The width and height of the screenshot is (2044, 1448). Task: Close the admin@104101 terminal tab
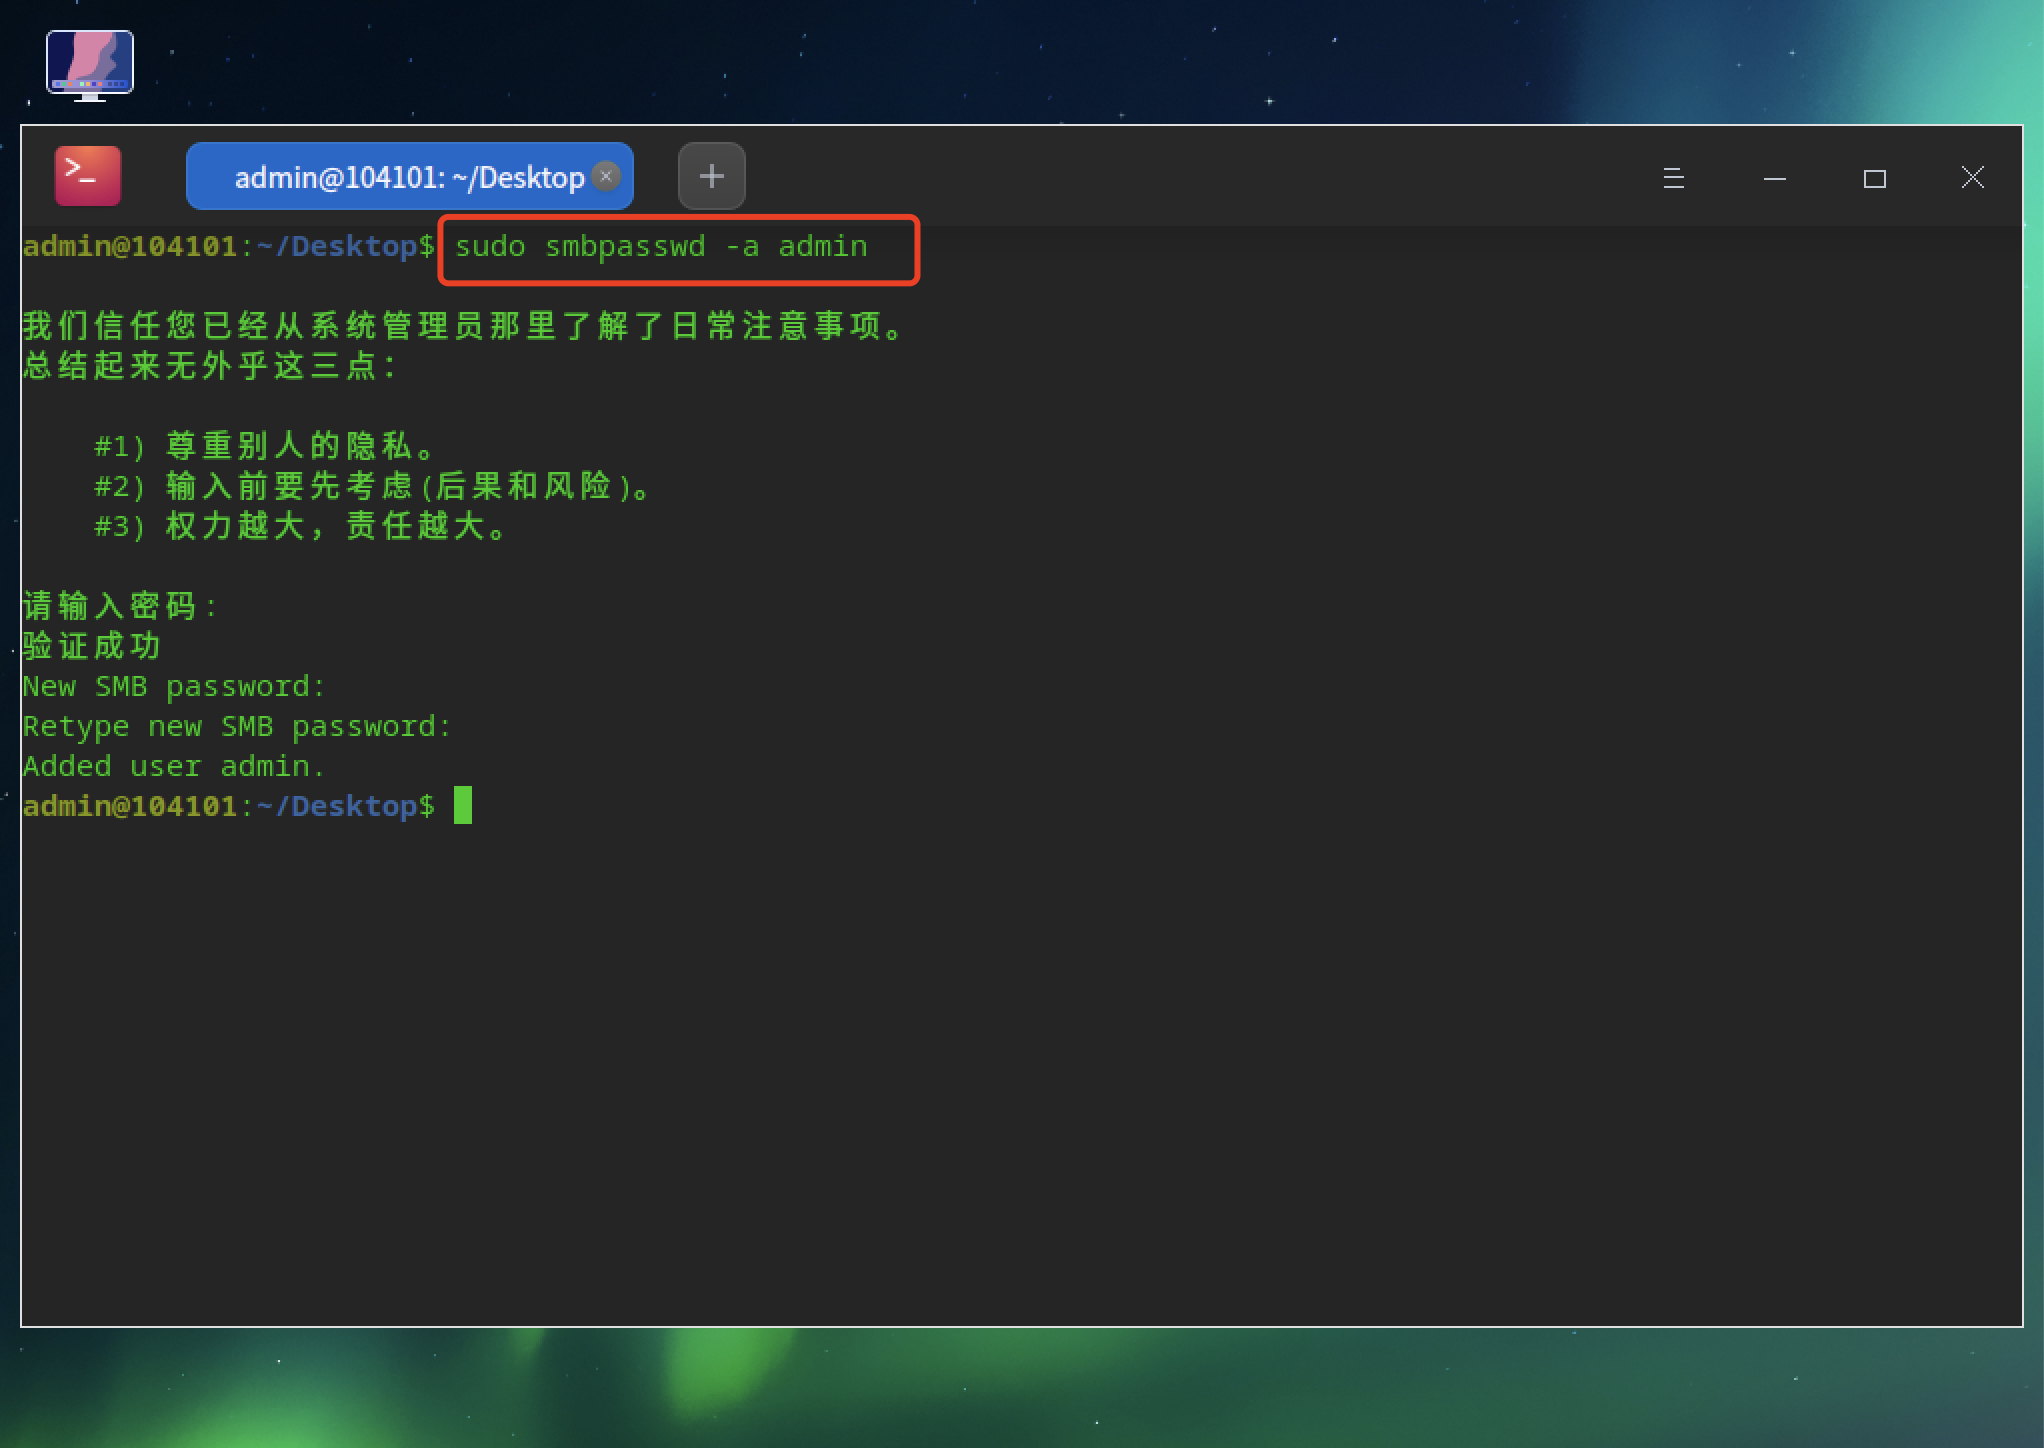(x=605, y=176)
